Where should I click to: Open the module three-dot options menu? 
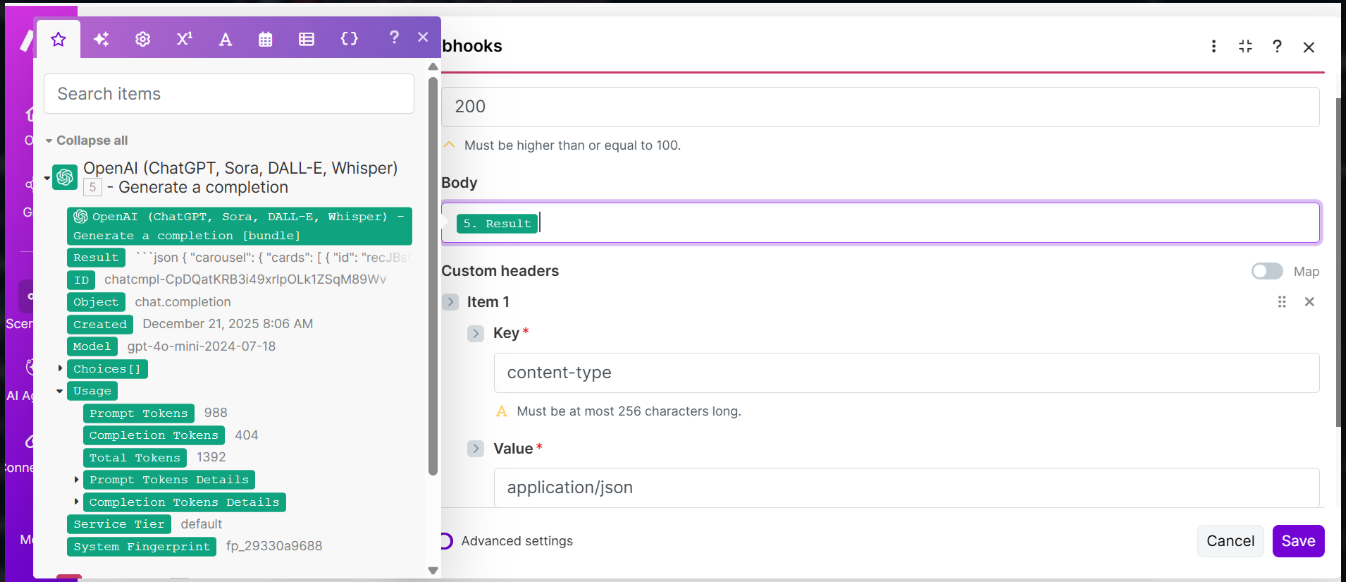(1214, 46)
